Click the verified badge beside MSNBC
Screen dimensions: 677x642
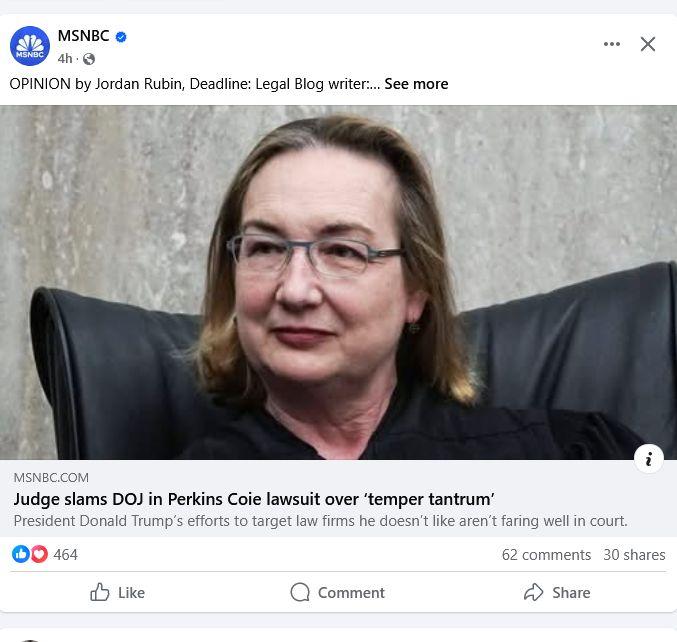[x=121, y=37]
